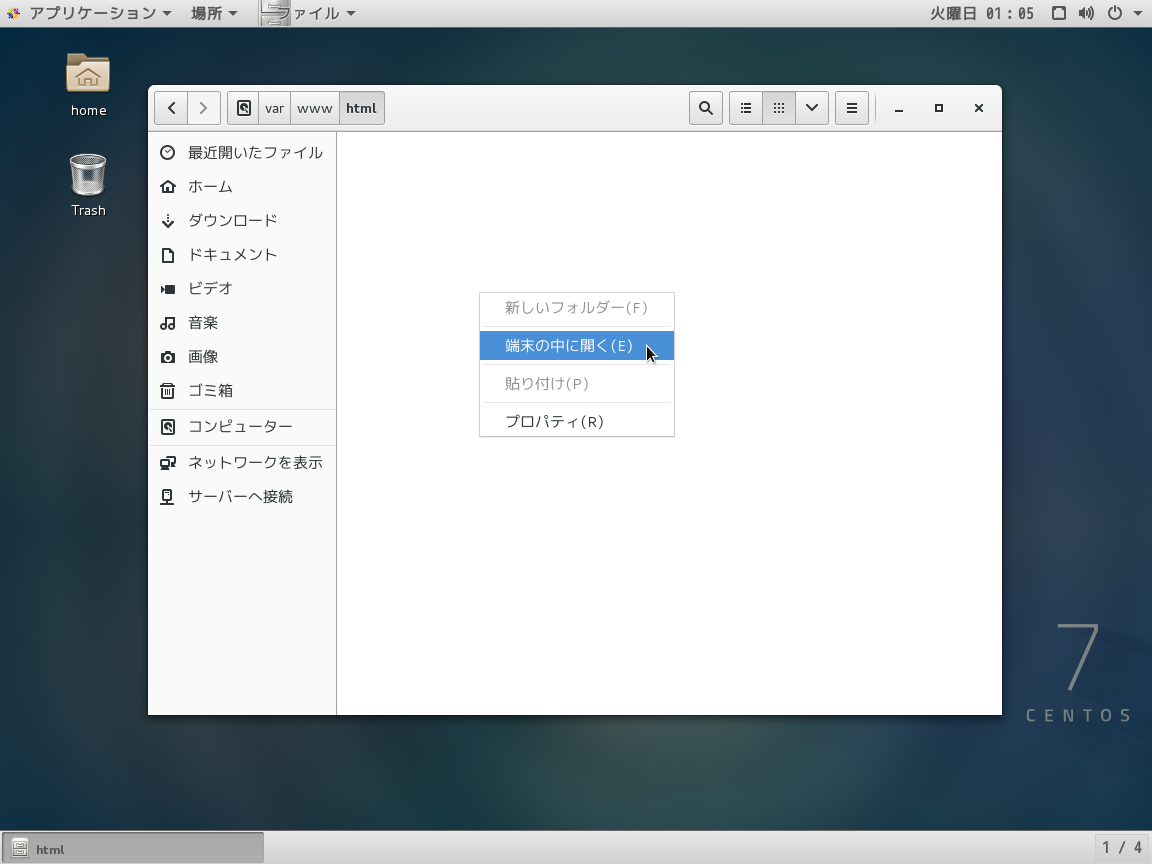Go to ホーム in the sidebar
This screenshot has width=1152, height=864.
[242, 187]
